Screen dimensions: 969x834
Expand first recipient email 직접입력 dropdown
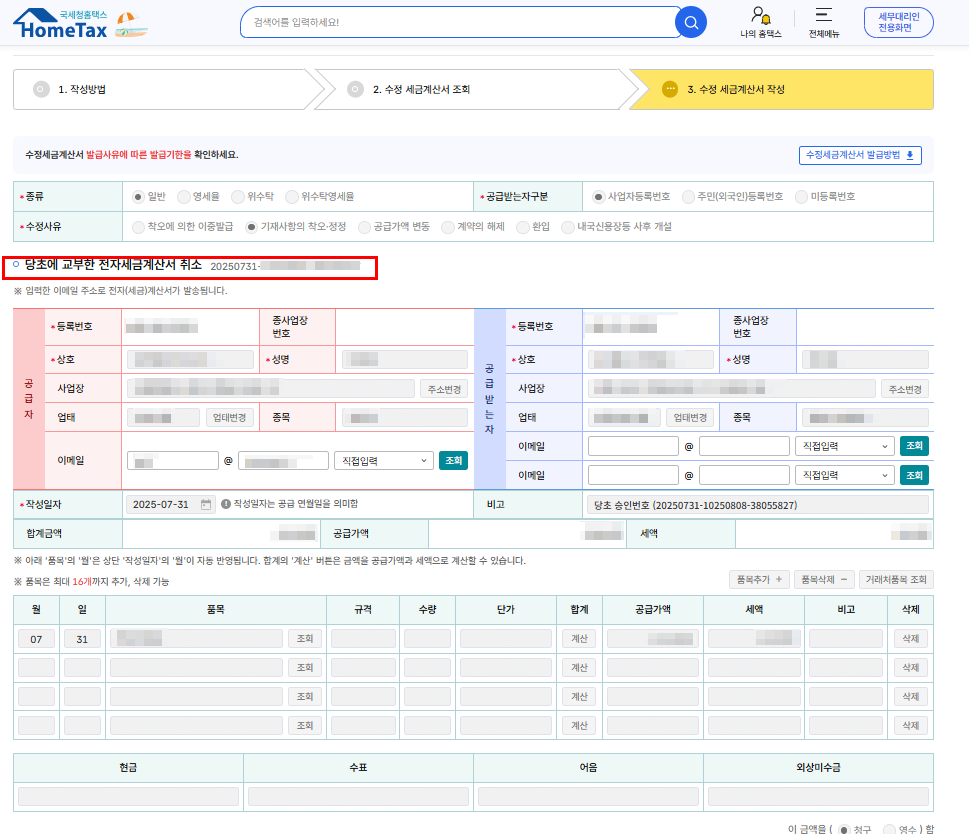click(844, 446)
